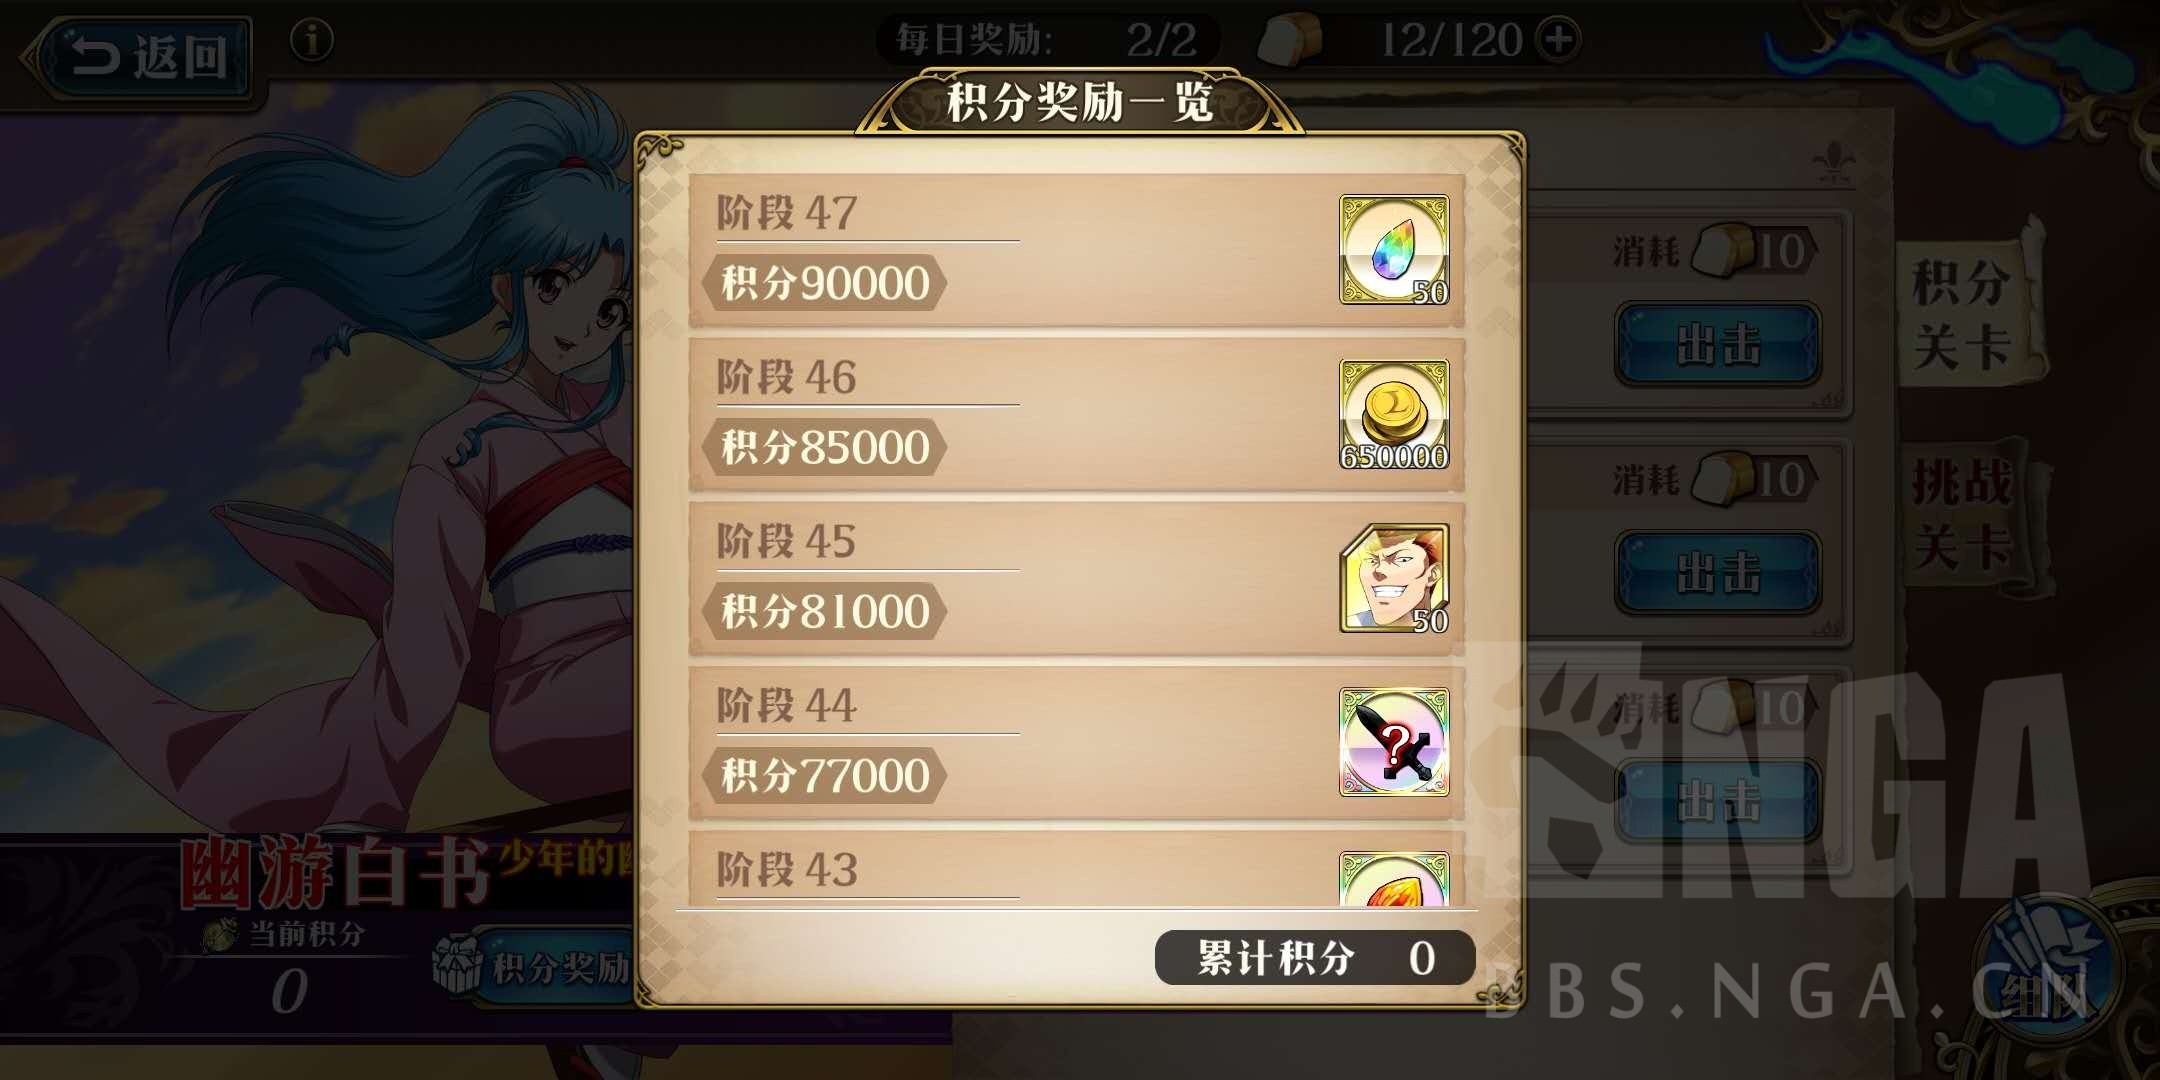Tap the 累计积分 total score bar

(1315, 958)
